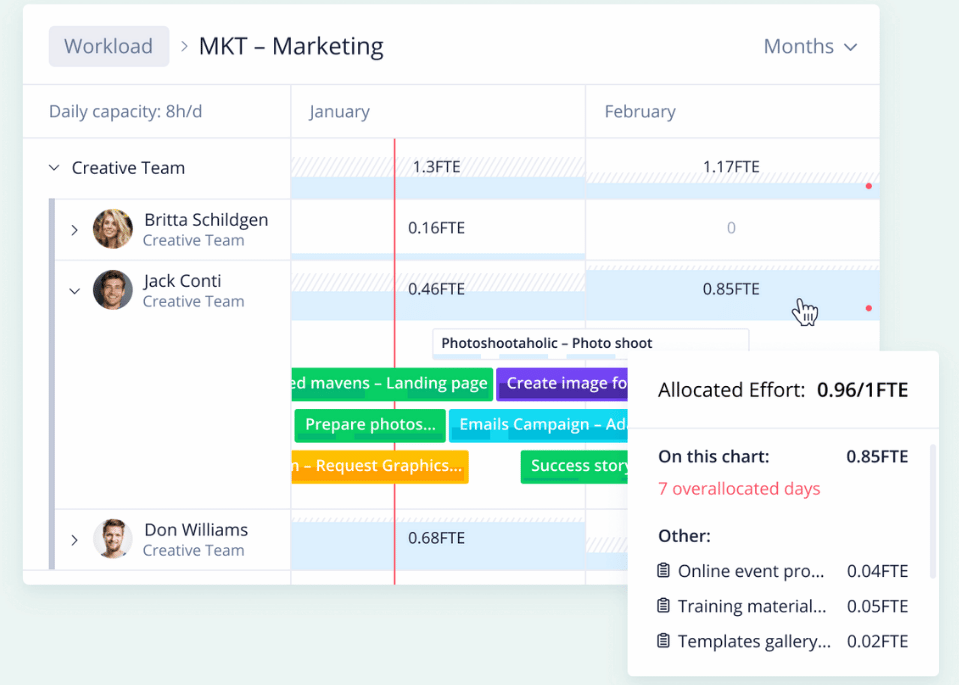
Task: Click the Workload breadcrumb item
Action: pyautogui.click(x=108, y=45)
